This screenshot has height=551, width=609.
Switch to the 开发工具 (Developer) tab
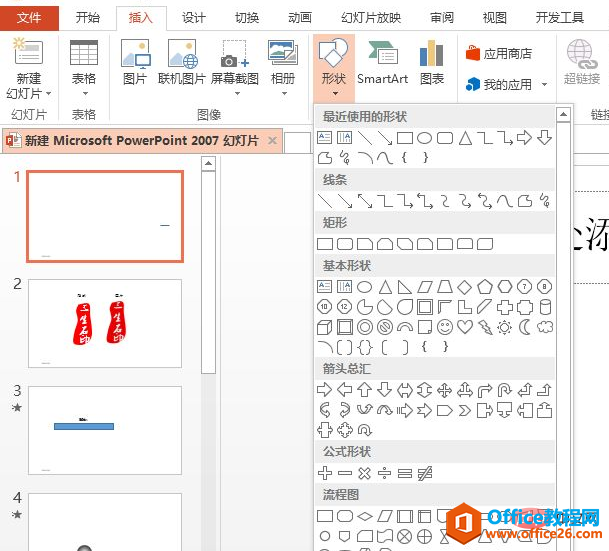pyautogui.click(x=559, y=17)
